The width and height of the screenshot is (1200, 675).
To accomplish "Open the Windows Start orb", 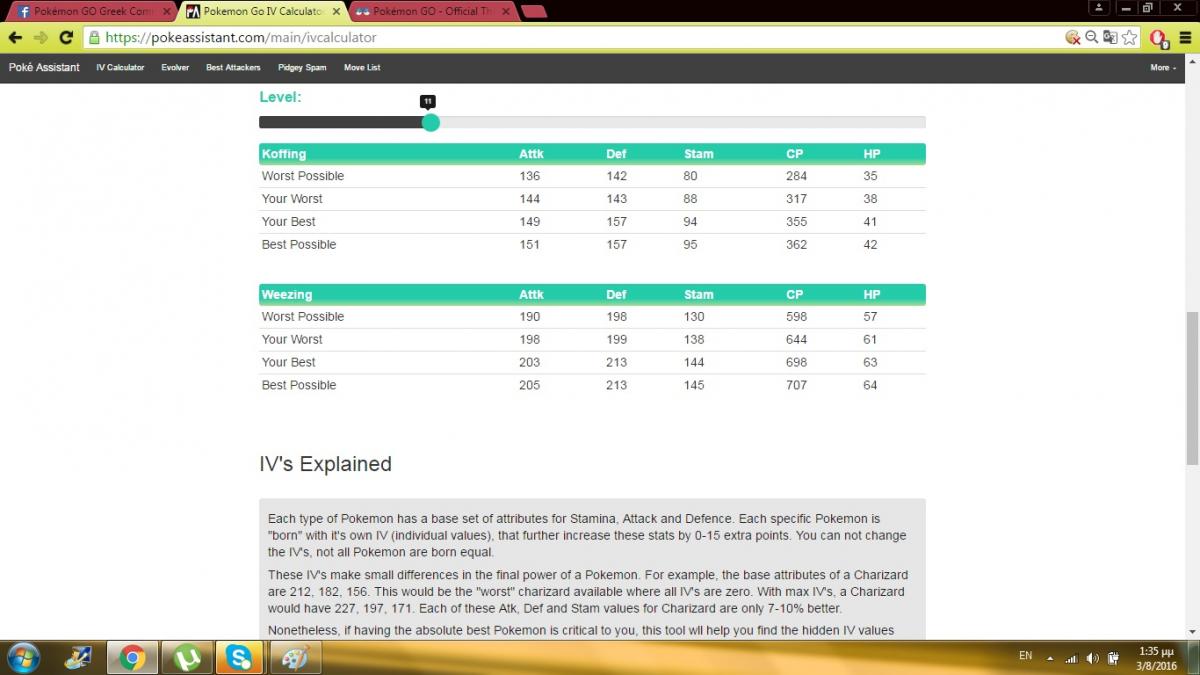I will pos(22,658).
